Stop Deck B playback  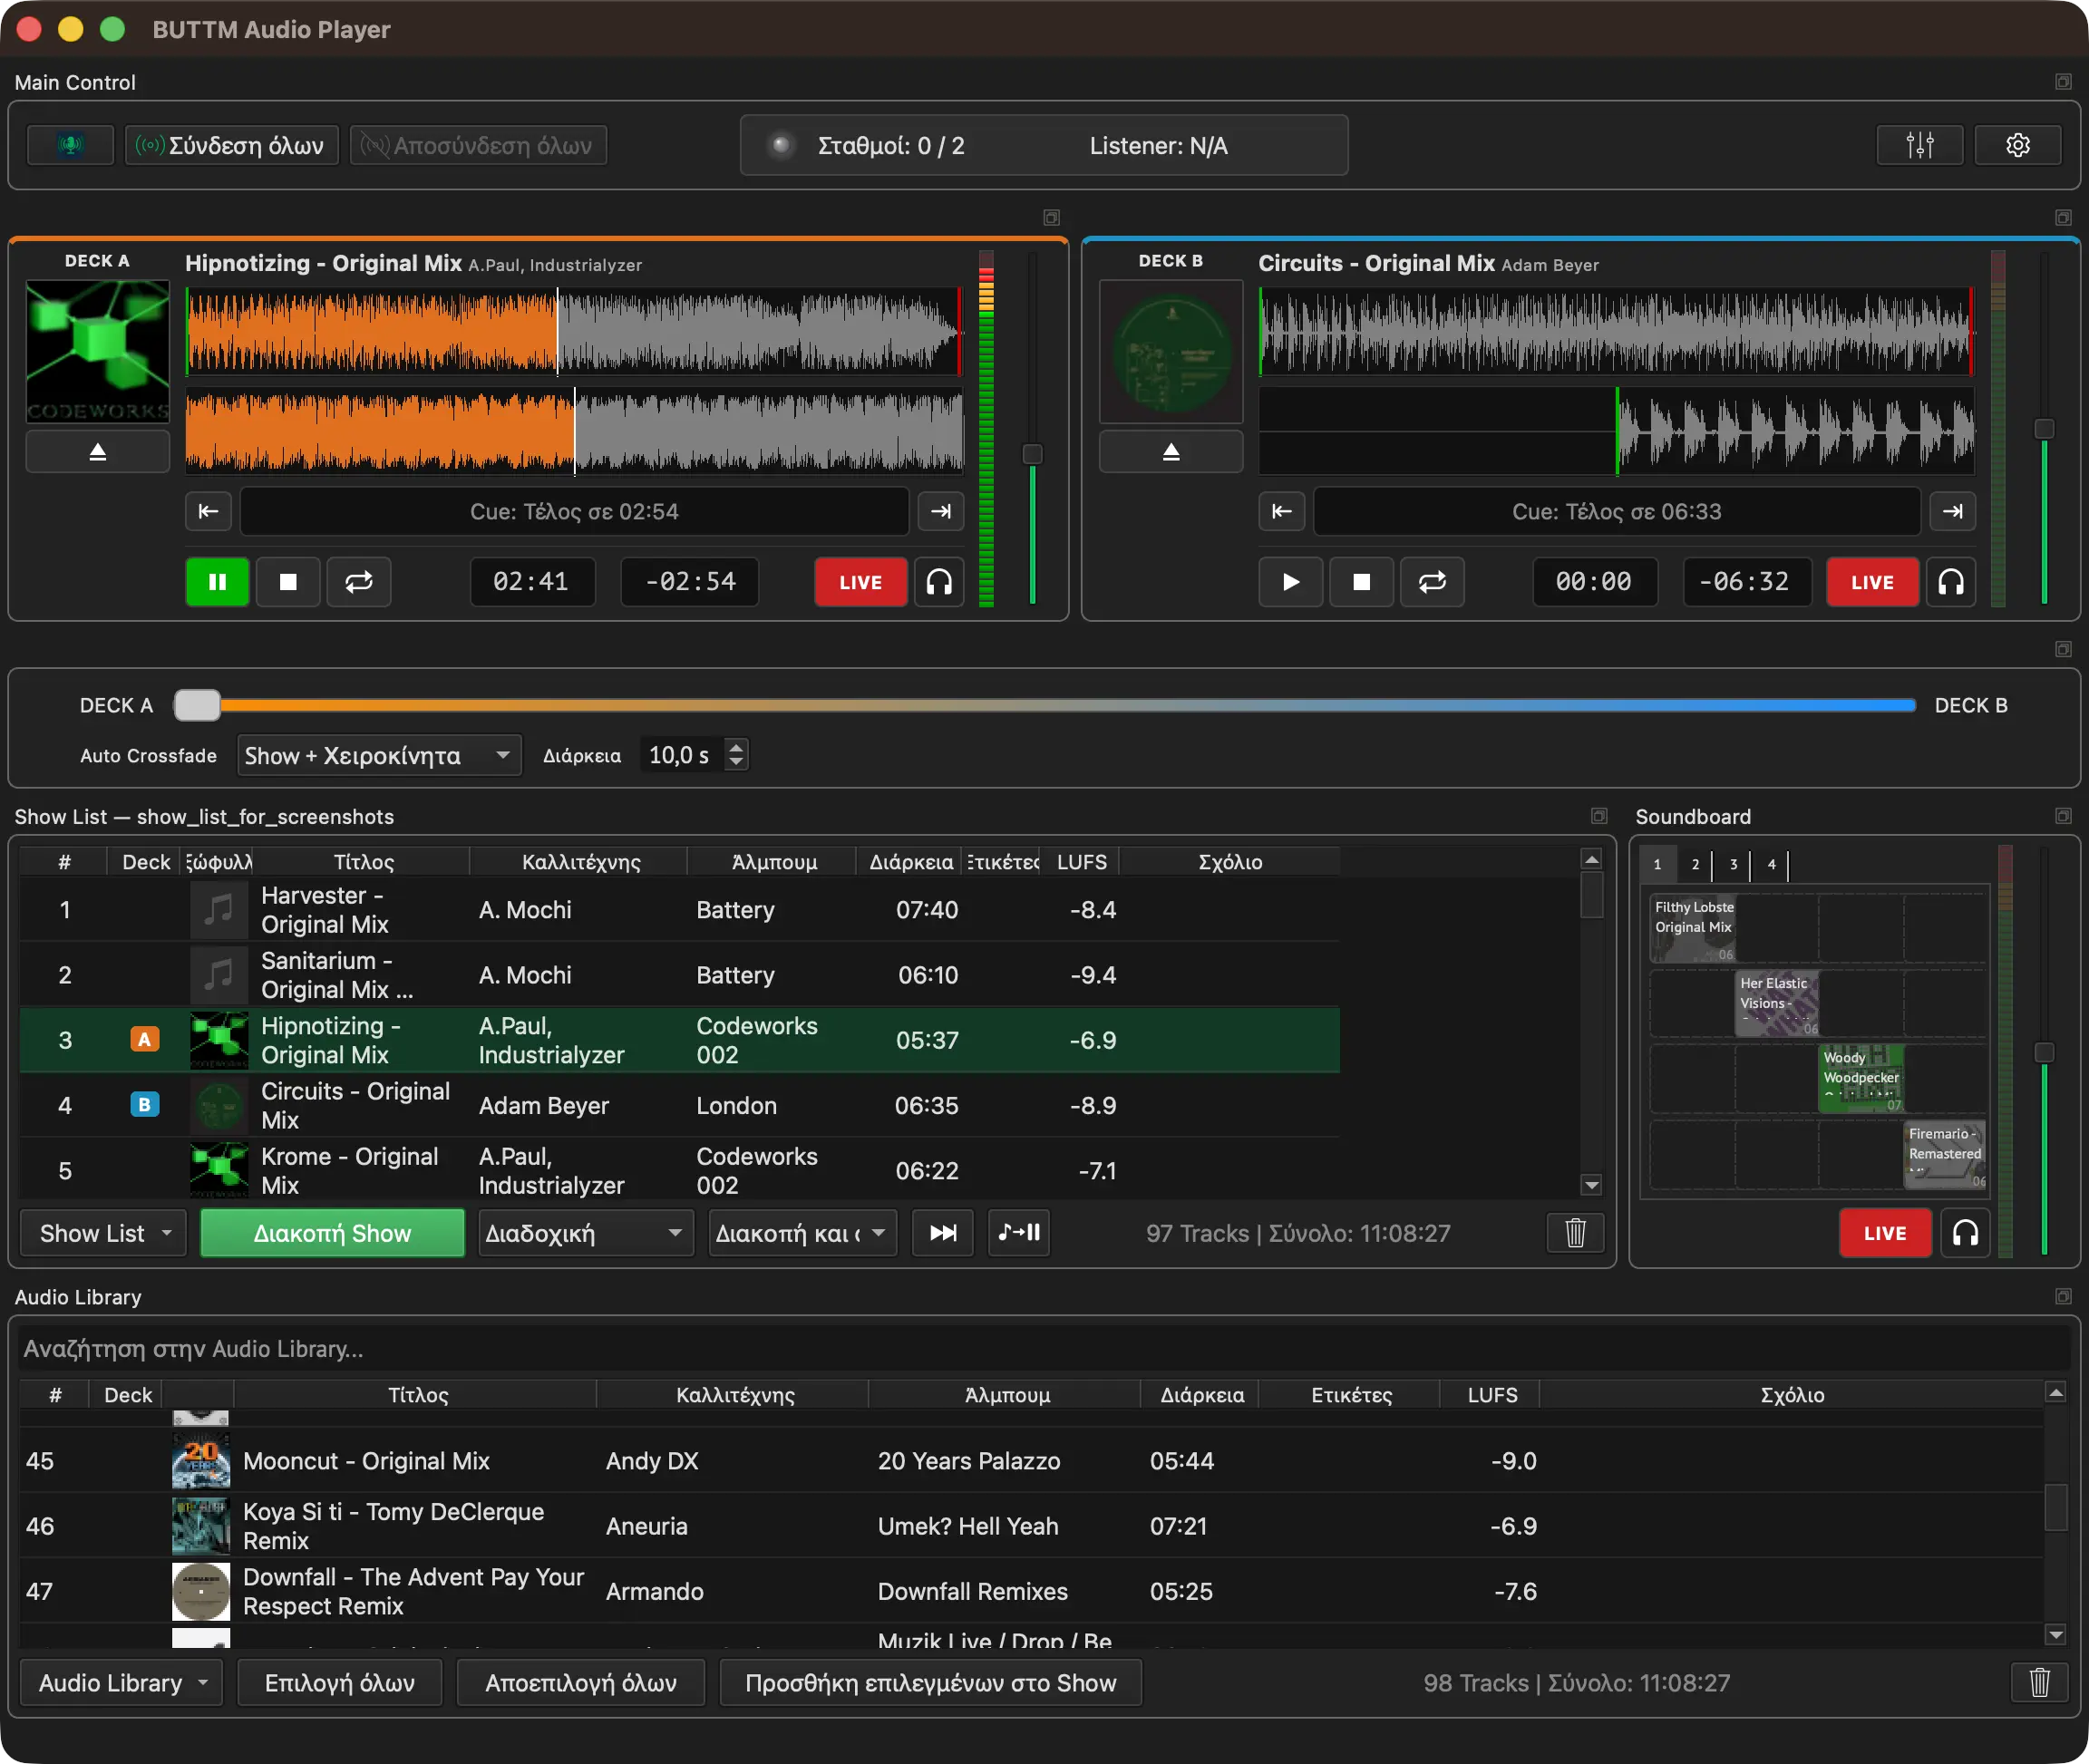1361,582
